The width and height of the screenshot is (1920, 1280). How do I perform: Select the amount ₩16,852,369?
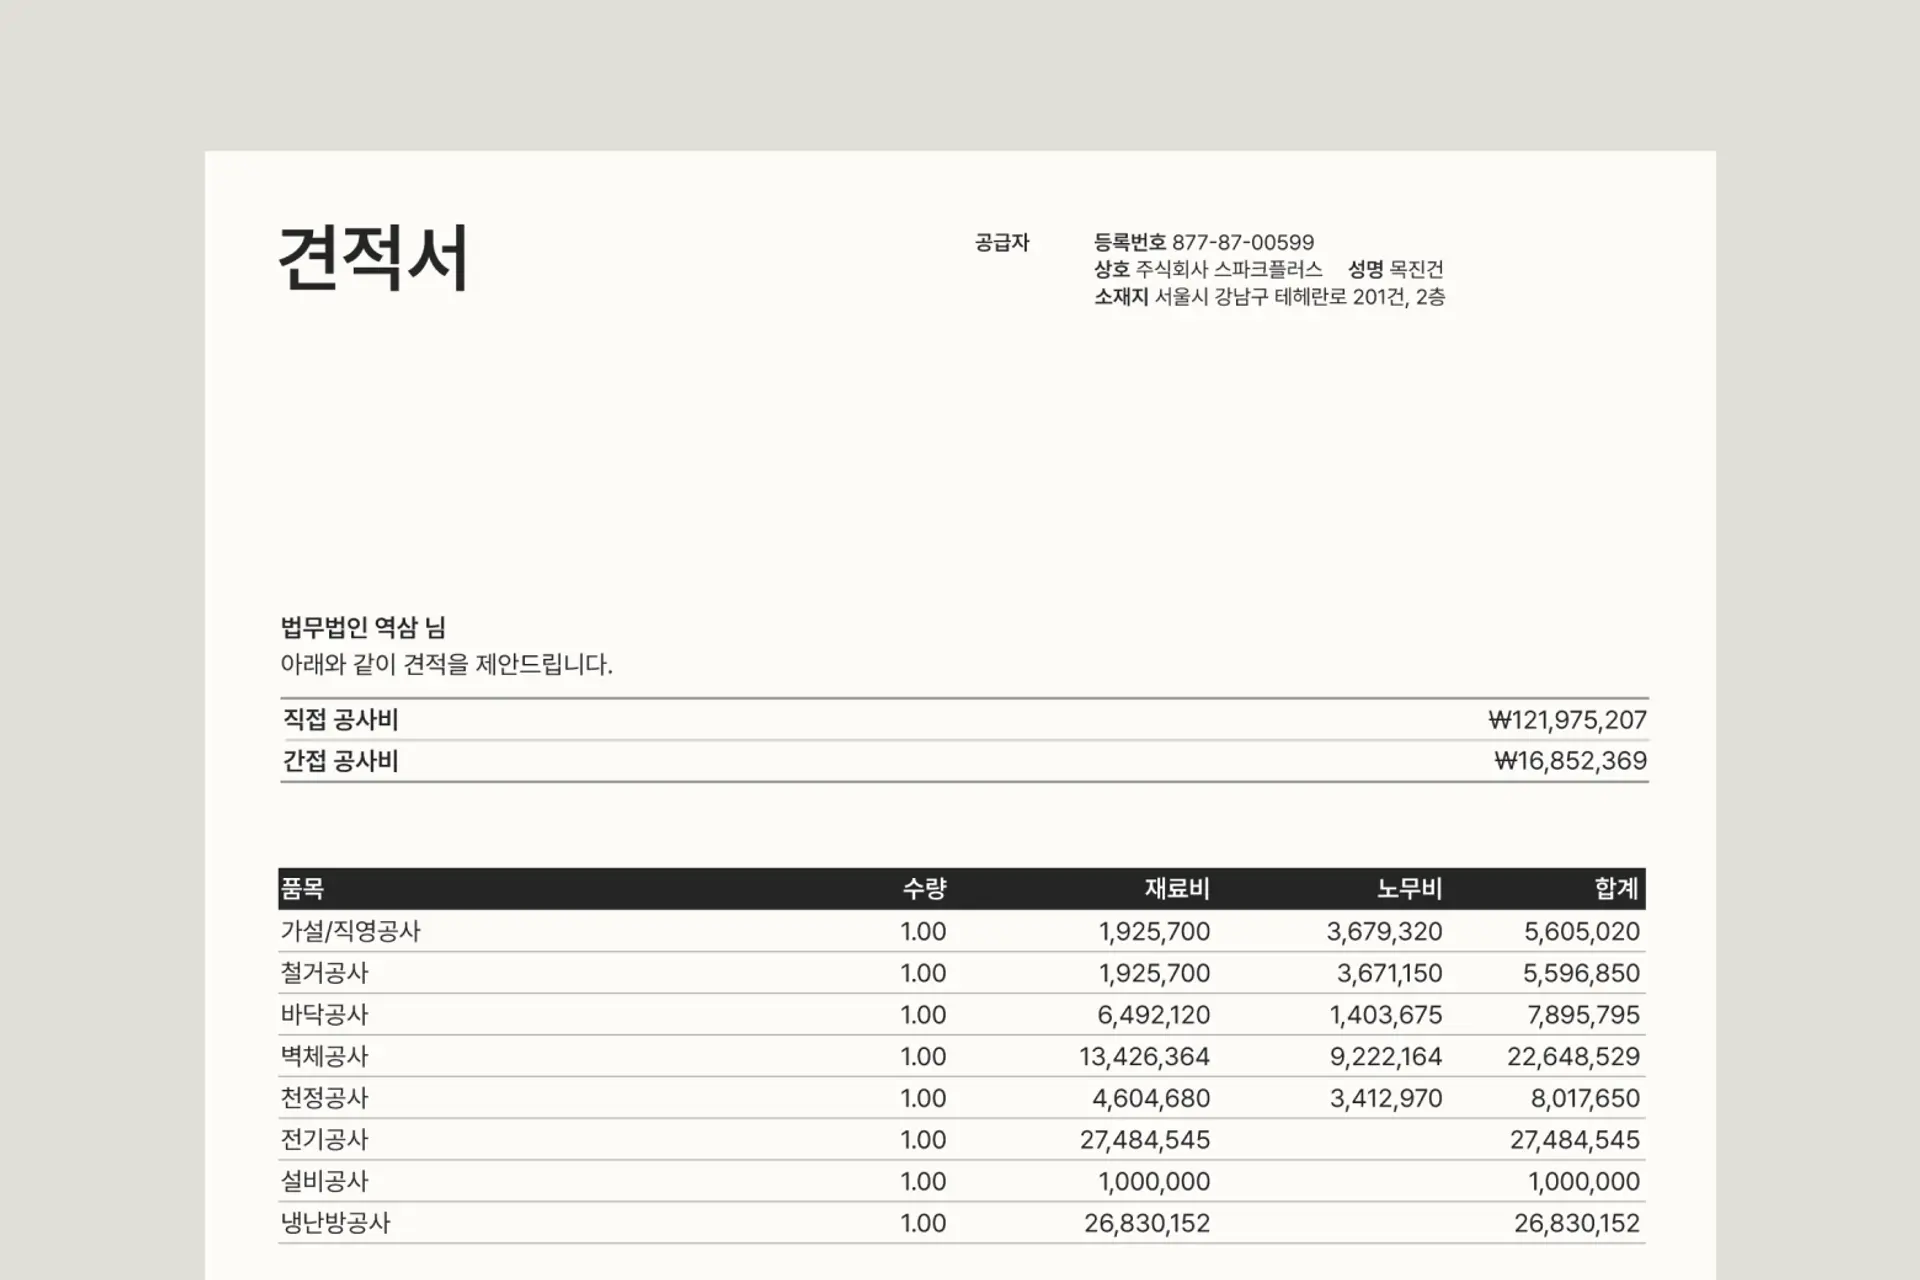click(1570, 761)
